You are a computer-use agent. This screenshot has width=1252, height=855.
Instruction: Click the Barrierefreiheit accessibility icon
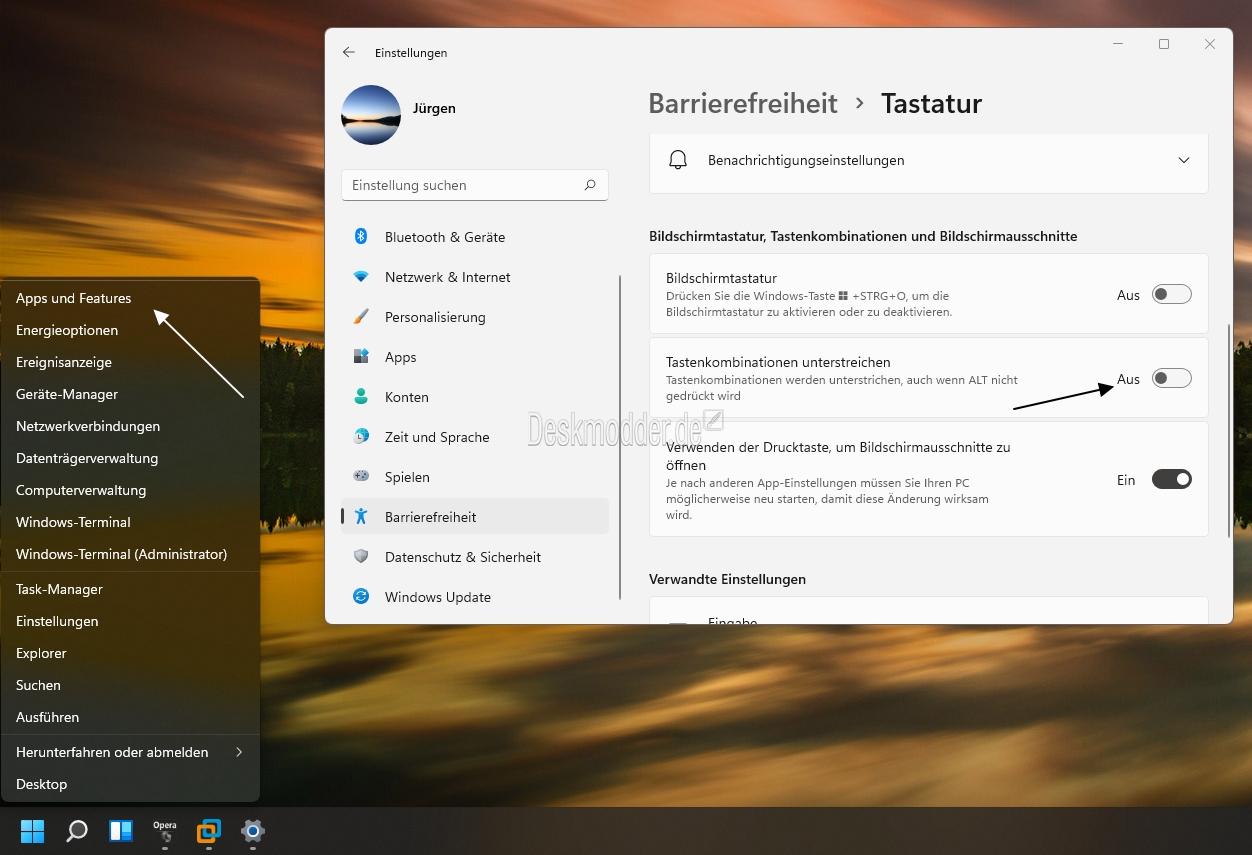click(x=361, y=517)
